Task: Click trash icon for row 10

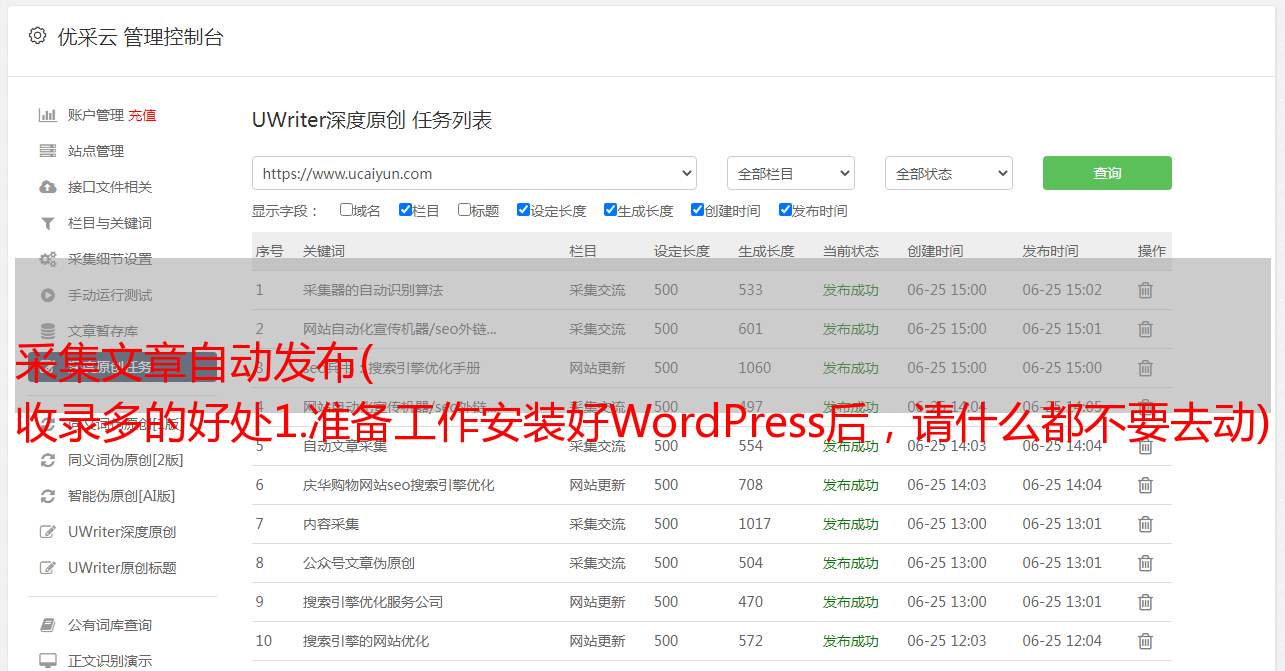Action: click(x=1145, y=641)
